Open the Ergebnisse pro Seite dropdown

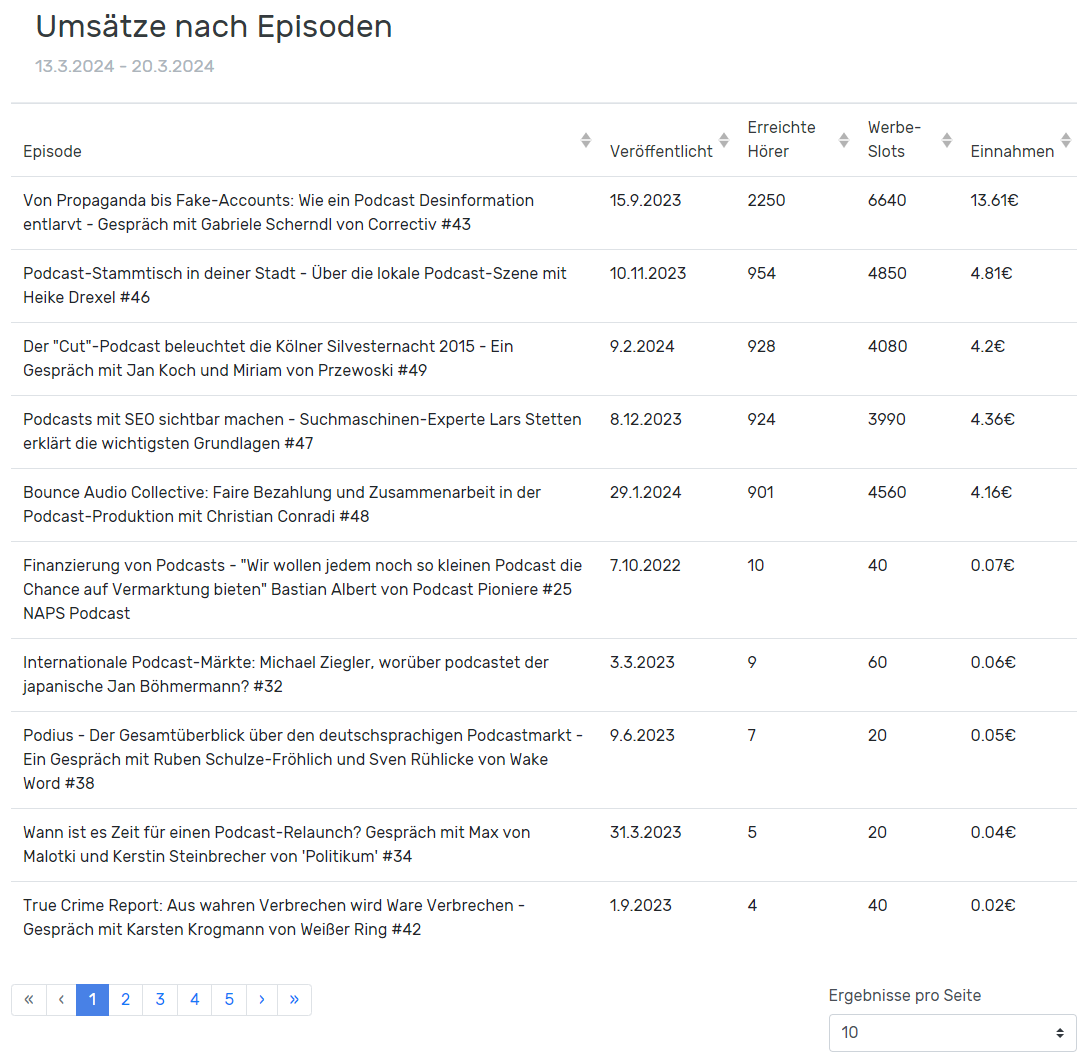click(x=952, y=1033)
